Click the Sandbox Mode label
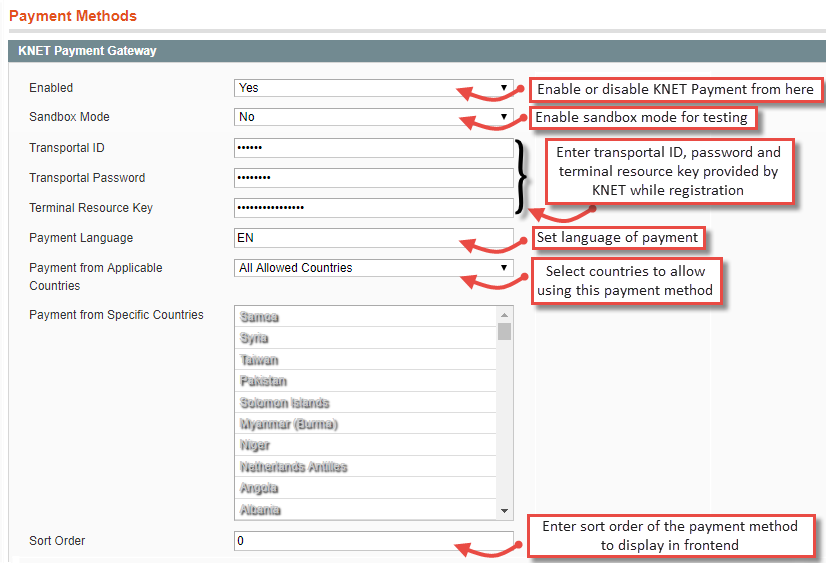 click(70, 117)
